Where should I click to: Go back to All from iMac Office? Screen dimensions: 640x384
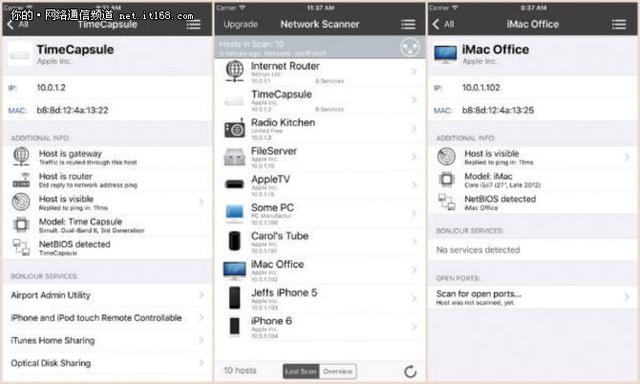(x=443, y=24)
